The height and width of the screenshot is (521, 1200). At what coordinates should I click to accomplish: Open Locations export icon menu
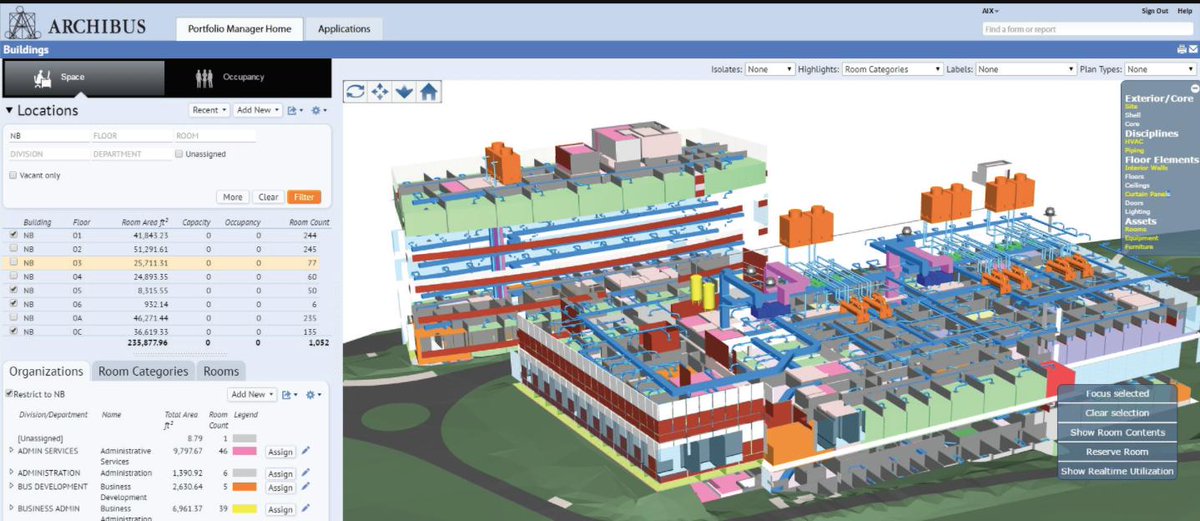coord(294,110)
